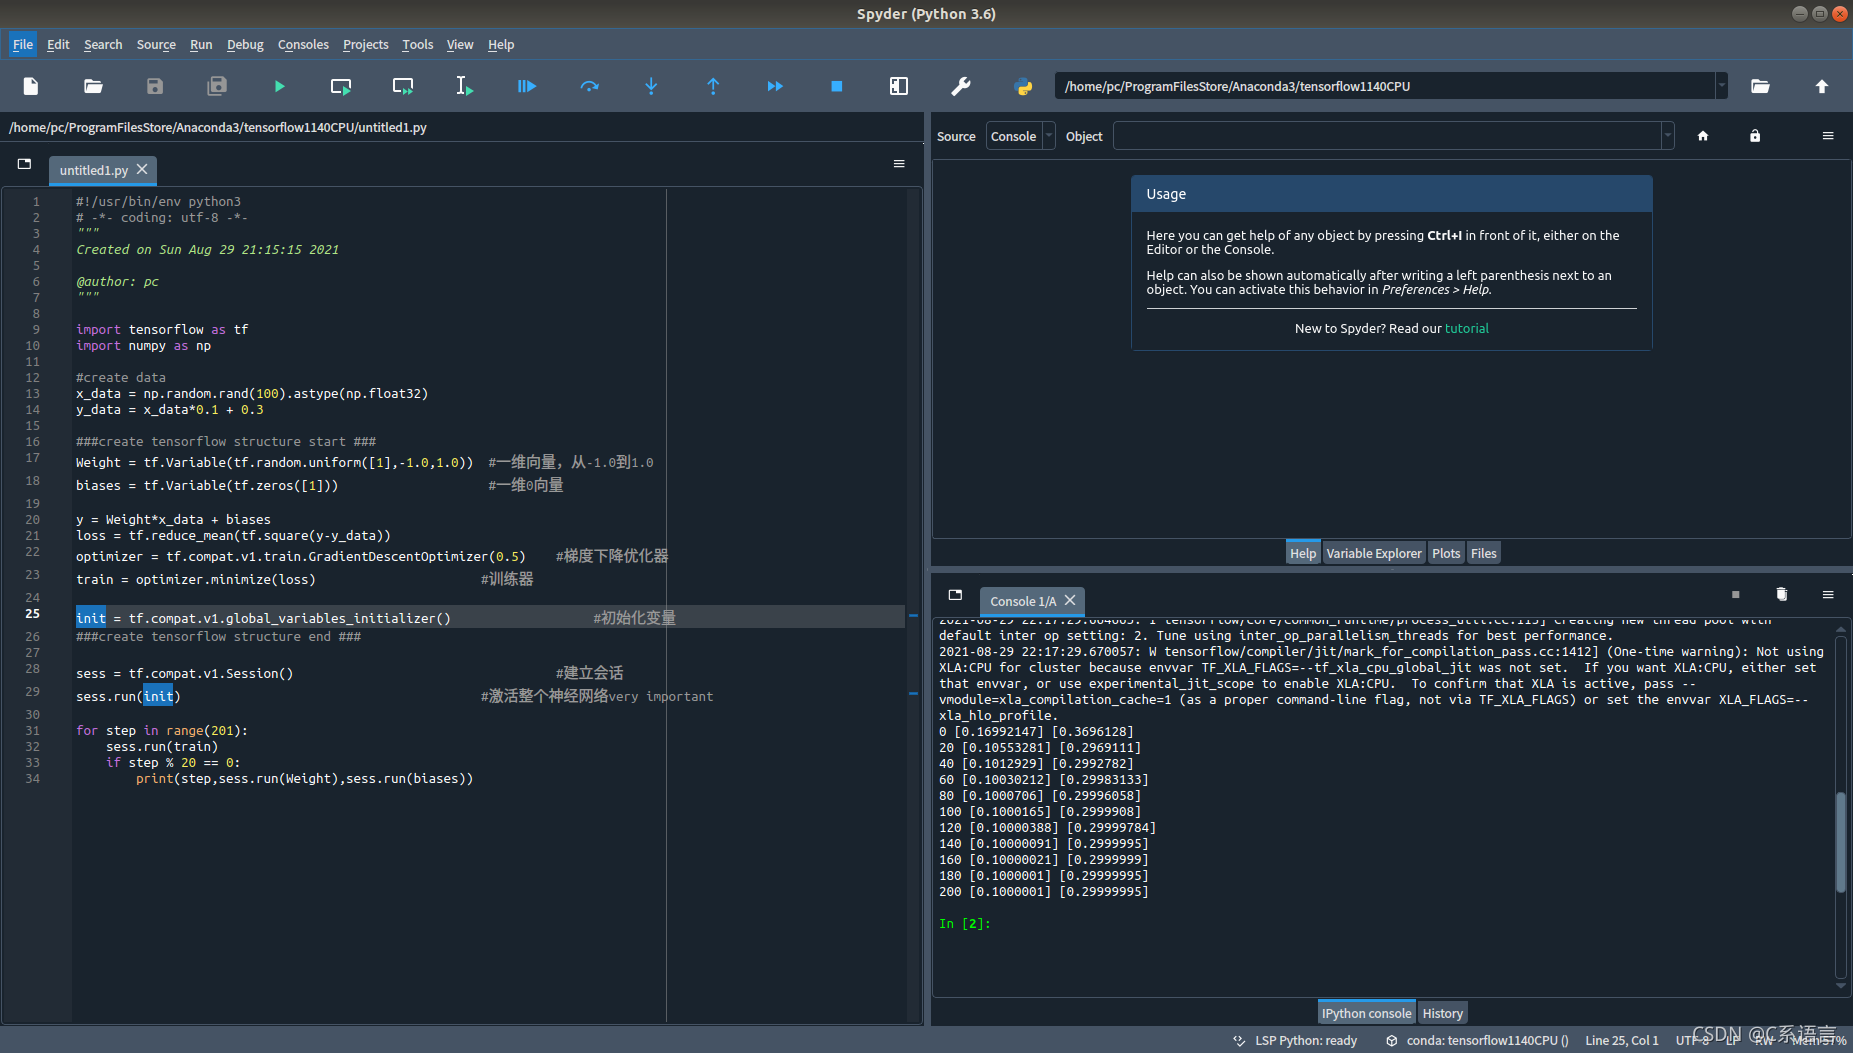Viewport: 1853px width, 1053px height.
Task: Open the Run menu
Action: 201,44
